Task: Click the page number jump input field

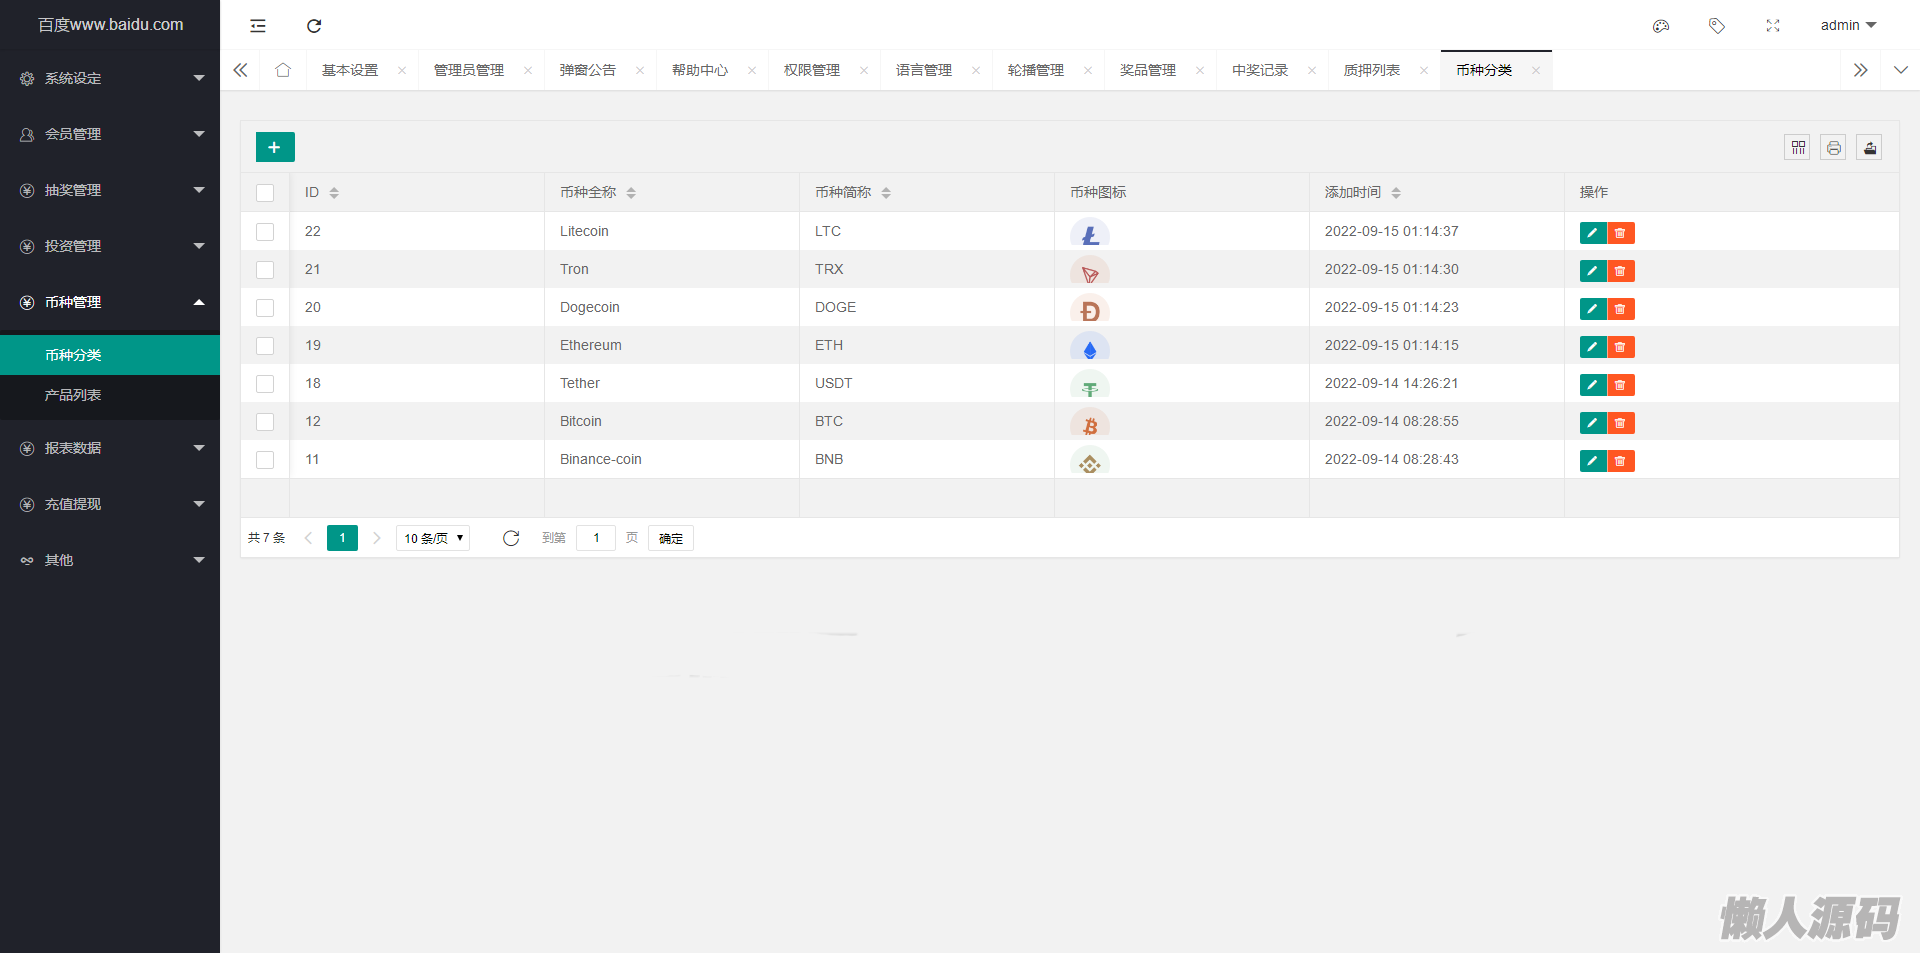Action: (x=596, y=538)
